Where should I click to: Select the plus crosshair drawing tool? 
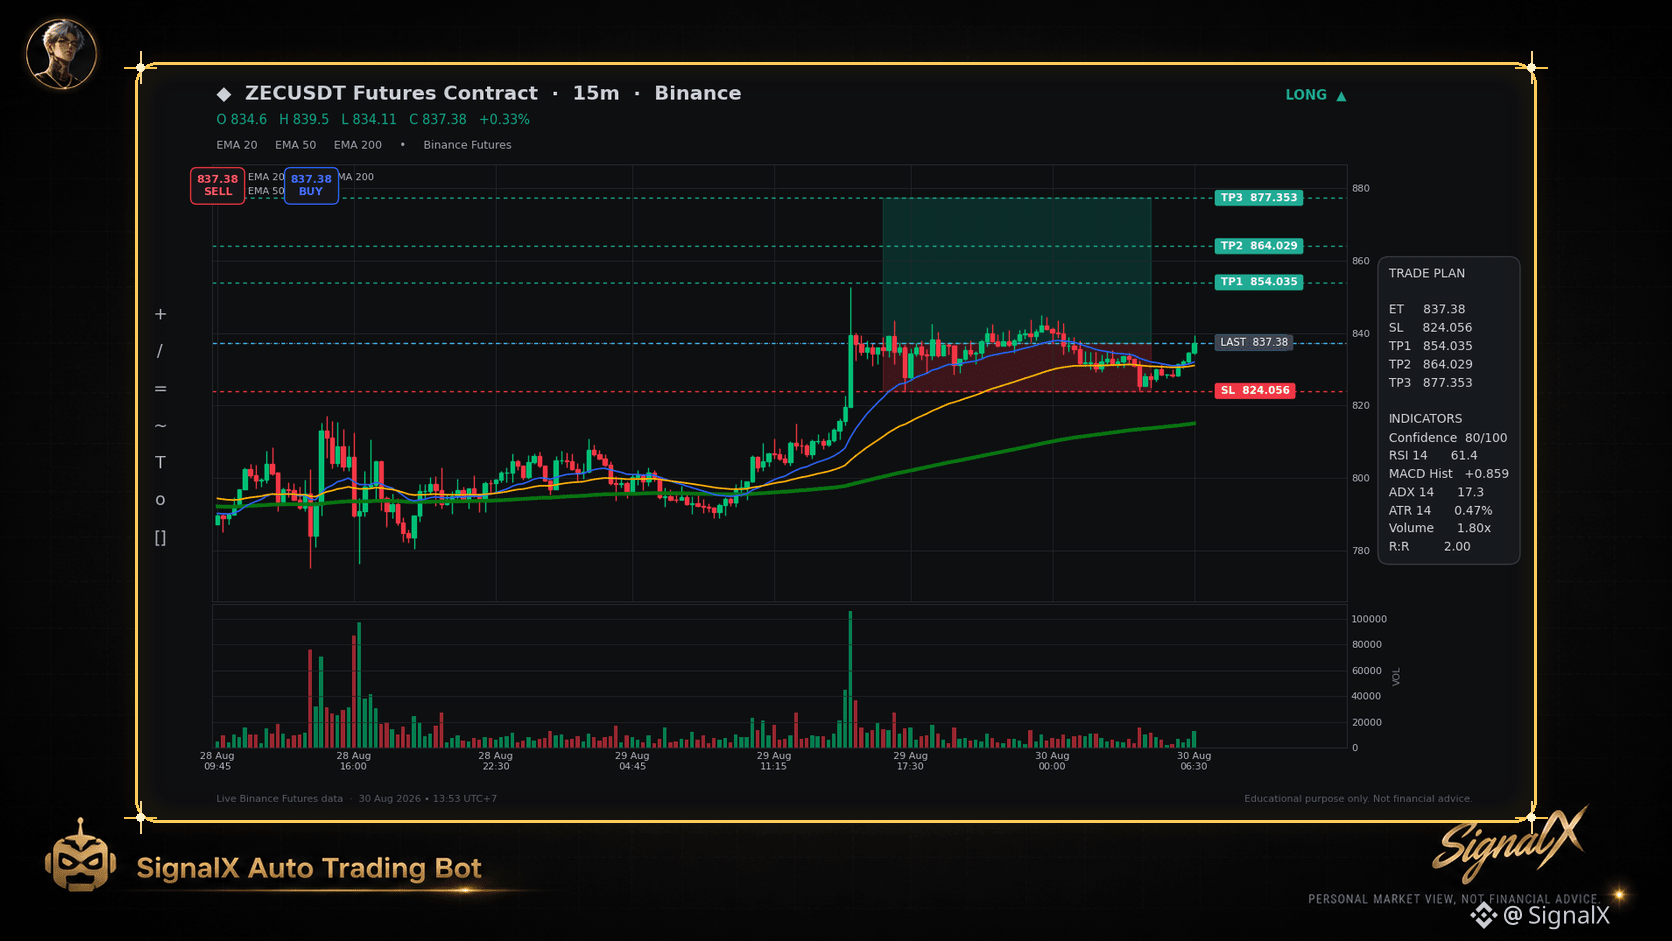click(160, 314)
